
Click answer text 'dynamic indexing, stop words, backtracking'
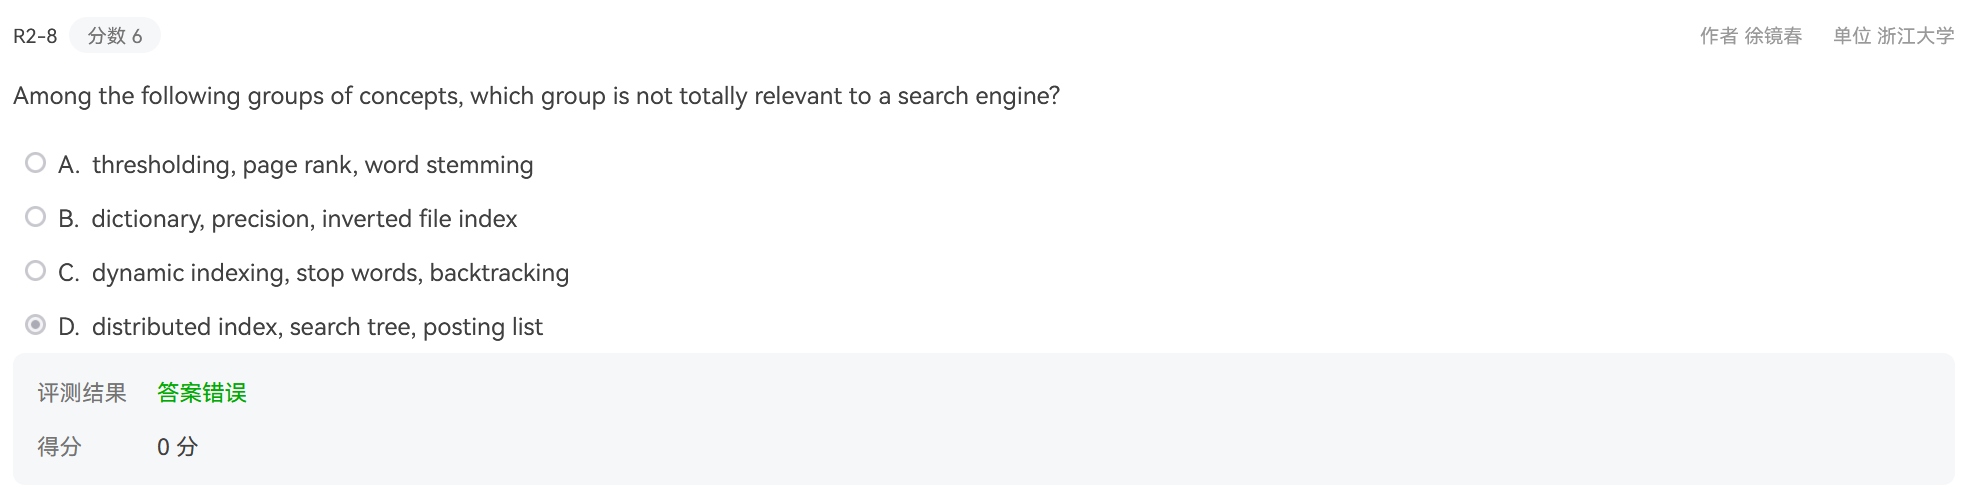coord(330,273)
